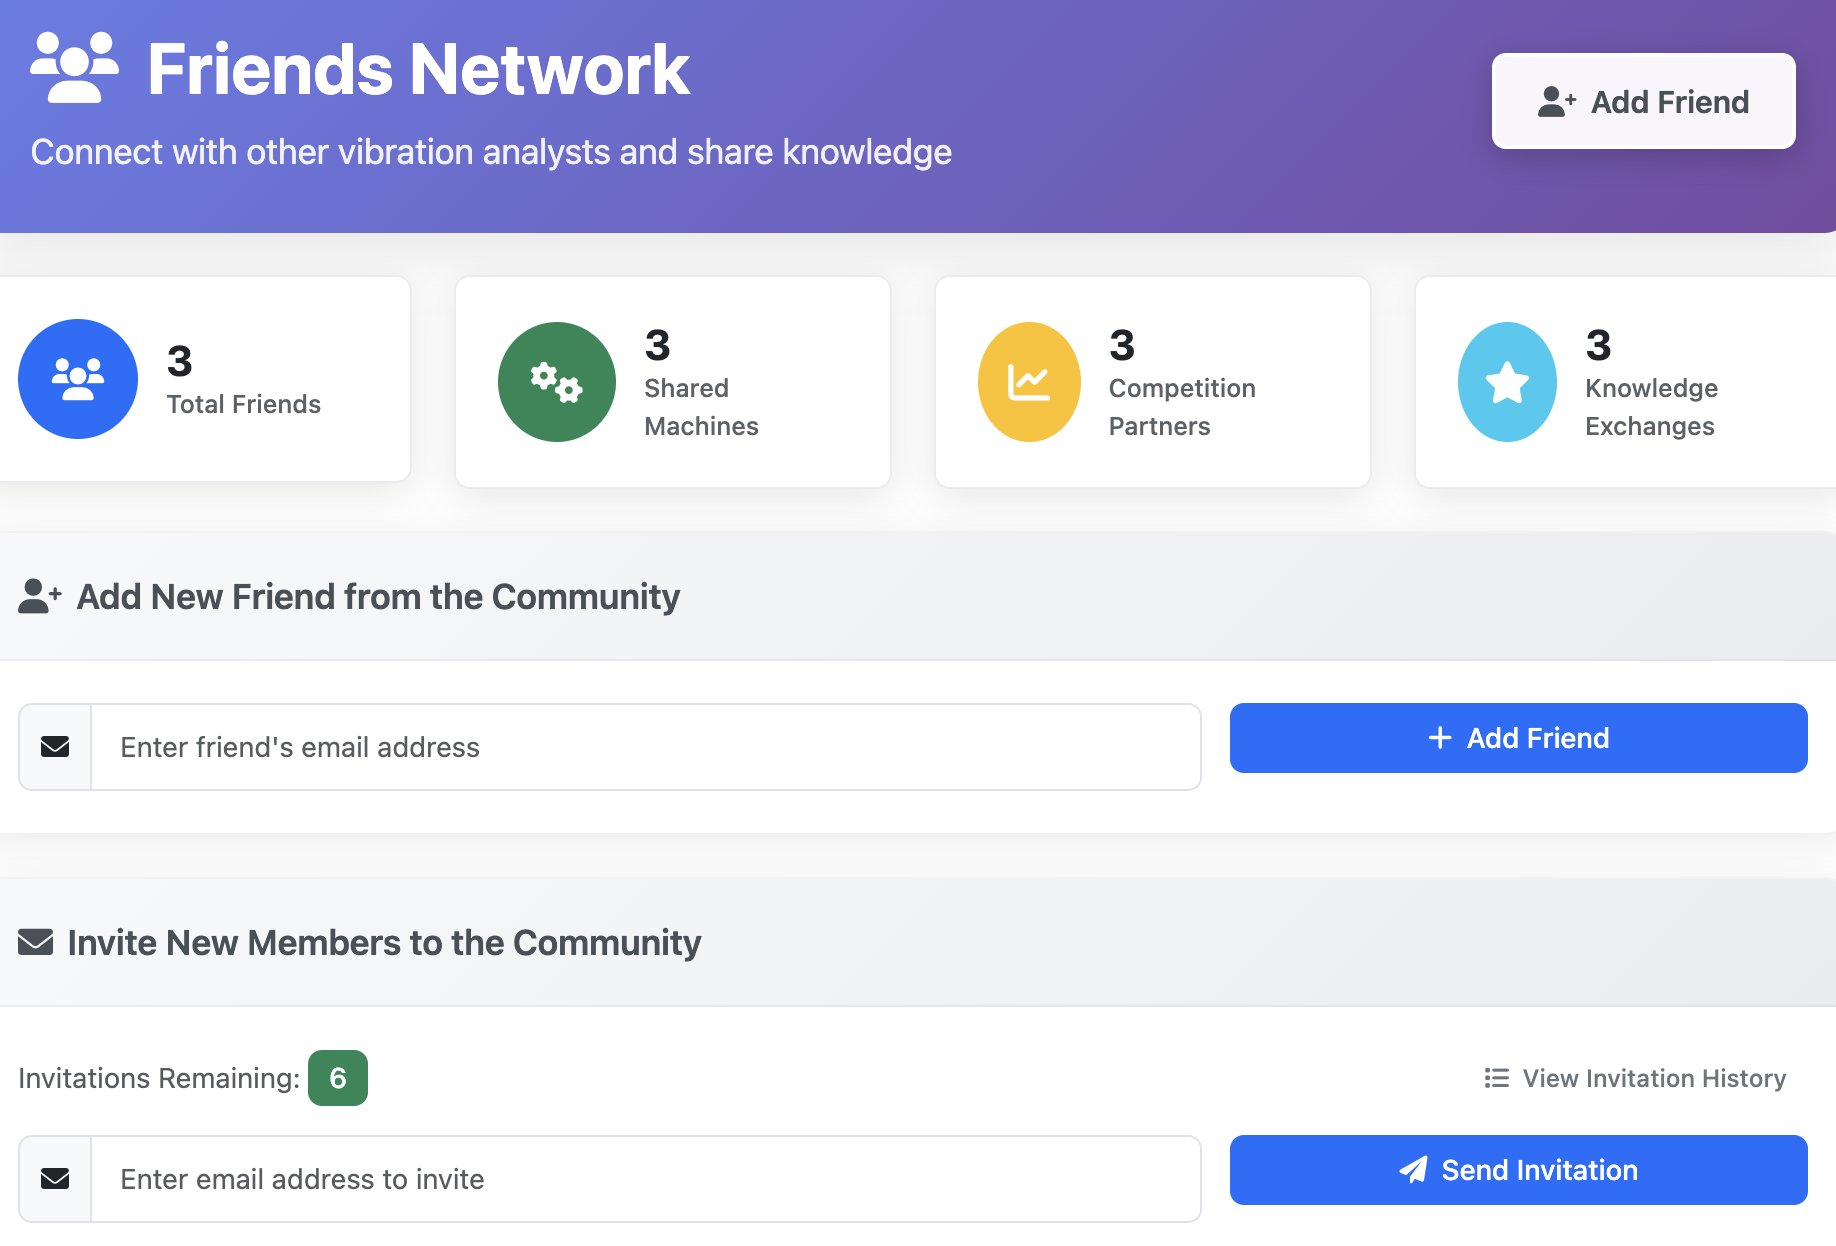1836x1246 pixels.
Task: Select the Competition Partners stat card
Action: (x=1153, y=382)
